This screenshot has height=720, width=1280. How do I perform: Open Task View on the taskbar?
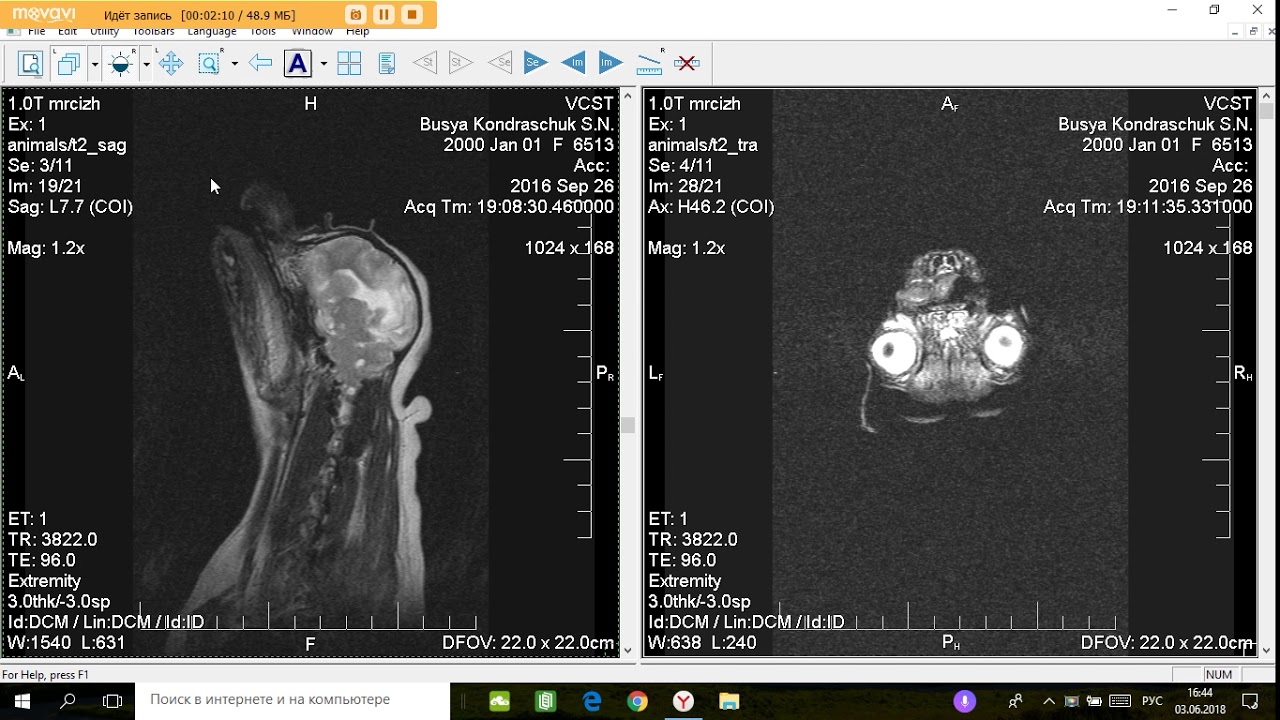pyautogui.click(x=113, y=700)
